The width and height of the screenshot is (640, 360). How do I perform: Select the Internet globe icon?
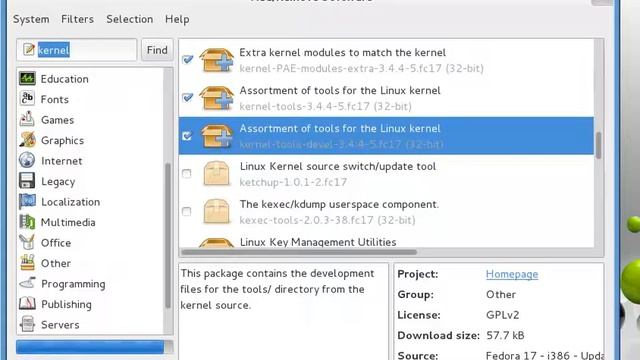tap(27, 160)
